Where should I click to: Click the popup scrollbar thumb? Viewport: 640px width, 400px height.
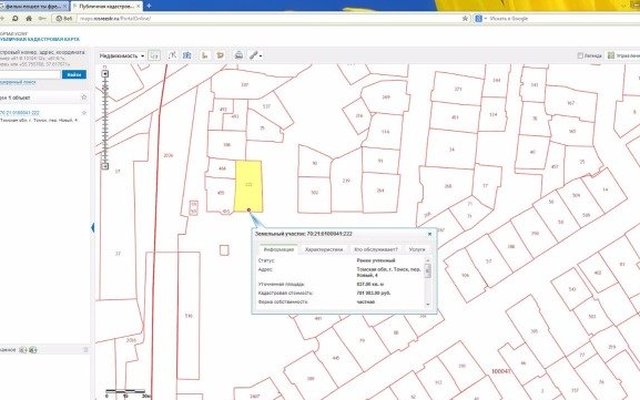(428, 270)
